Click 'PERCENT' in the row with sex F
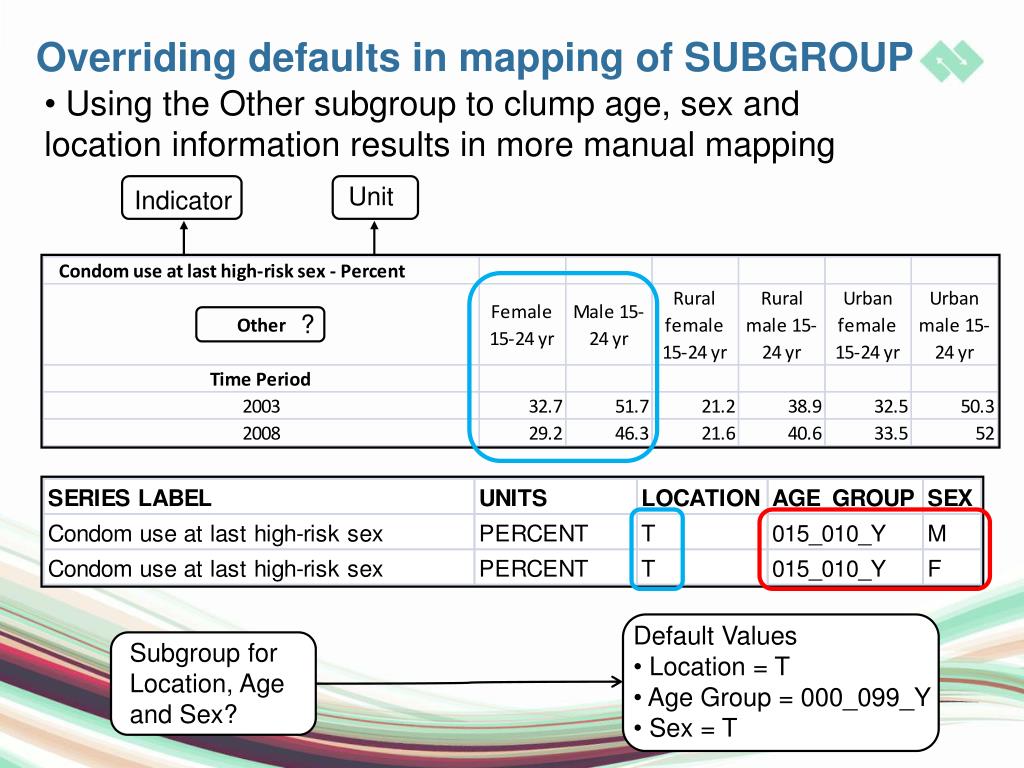Image resolution: width=1024 pixels, height=768 pixels. tap(534, 569)
